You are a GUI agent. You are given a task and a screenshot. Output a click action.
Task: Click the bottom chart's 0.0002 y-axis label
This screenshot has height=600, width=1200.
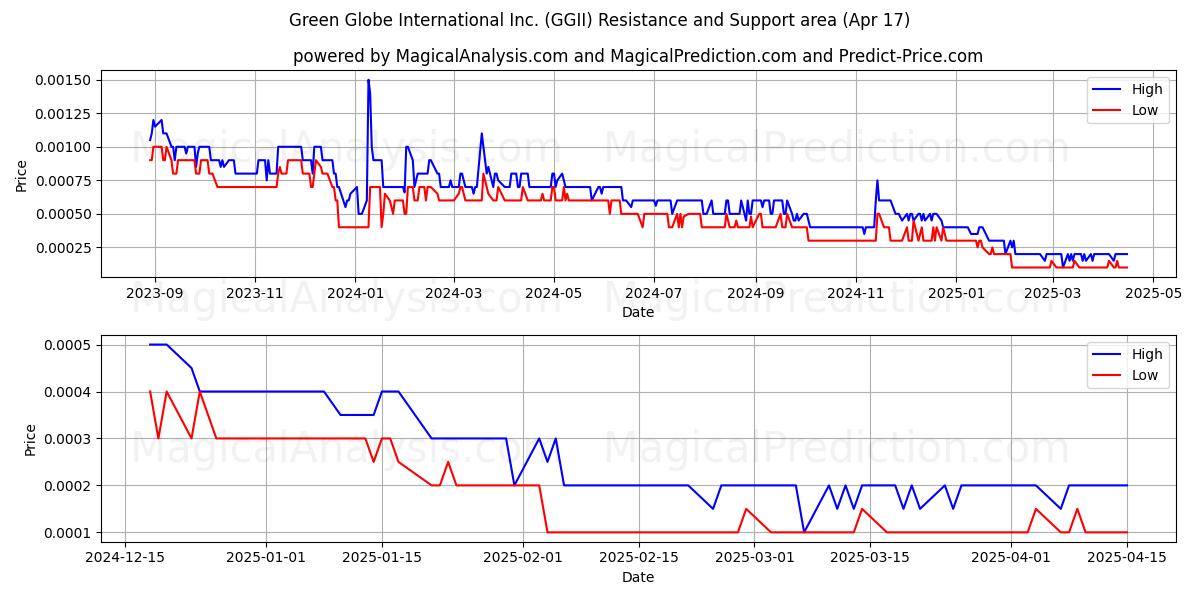(69, 486)
